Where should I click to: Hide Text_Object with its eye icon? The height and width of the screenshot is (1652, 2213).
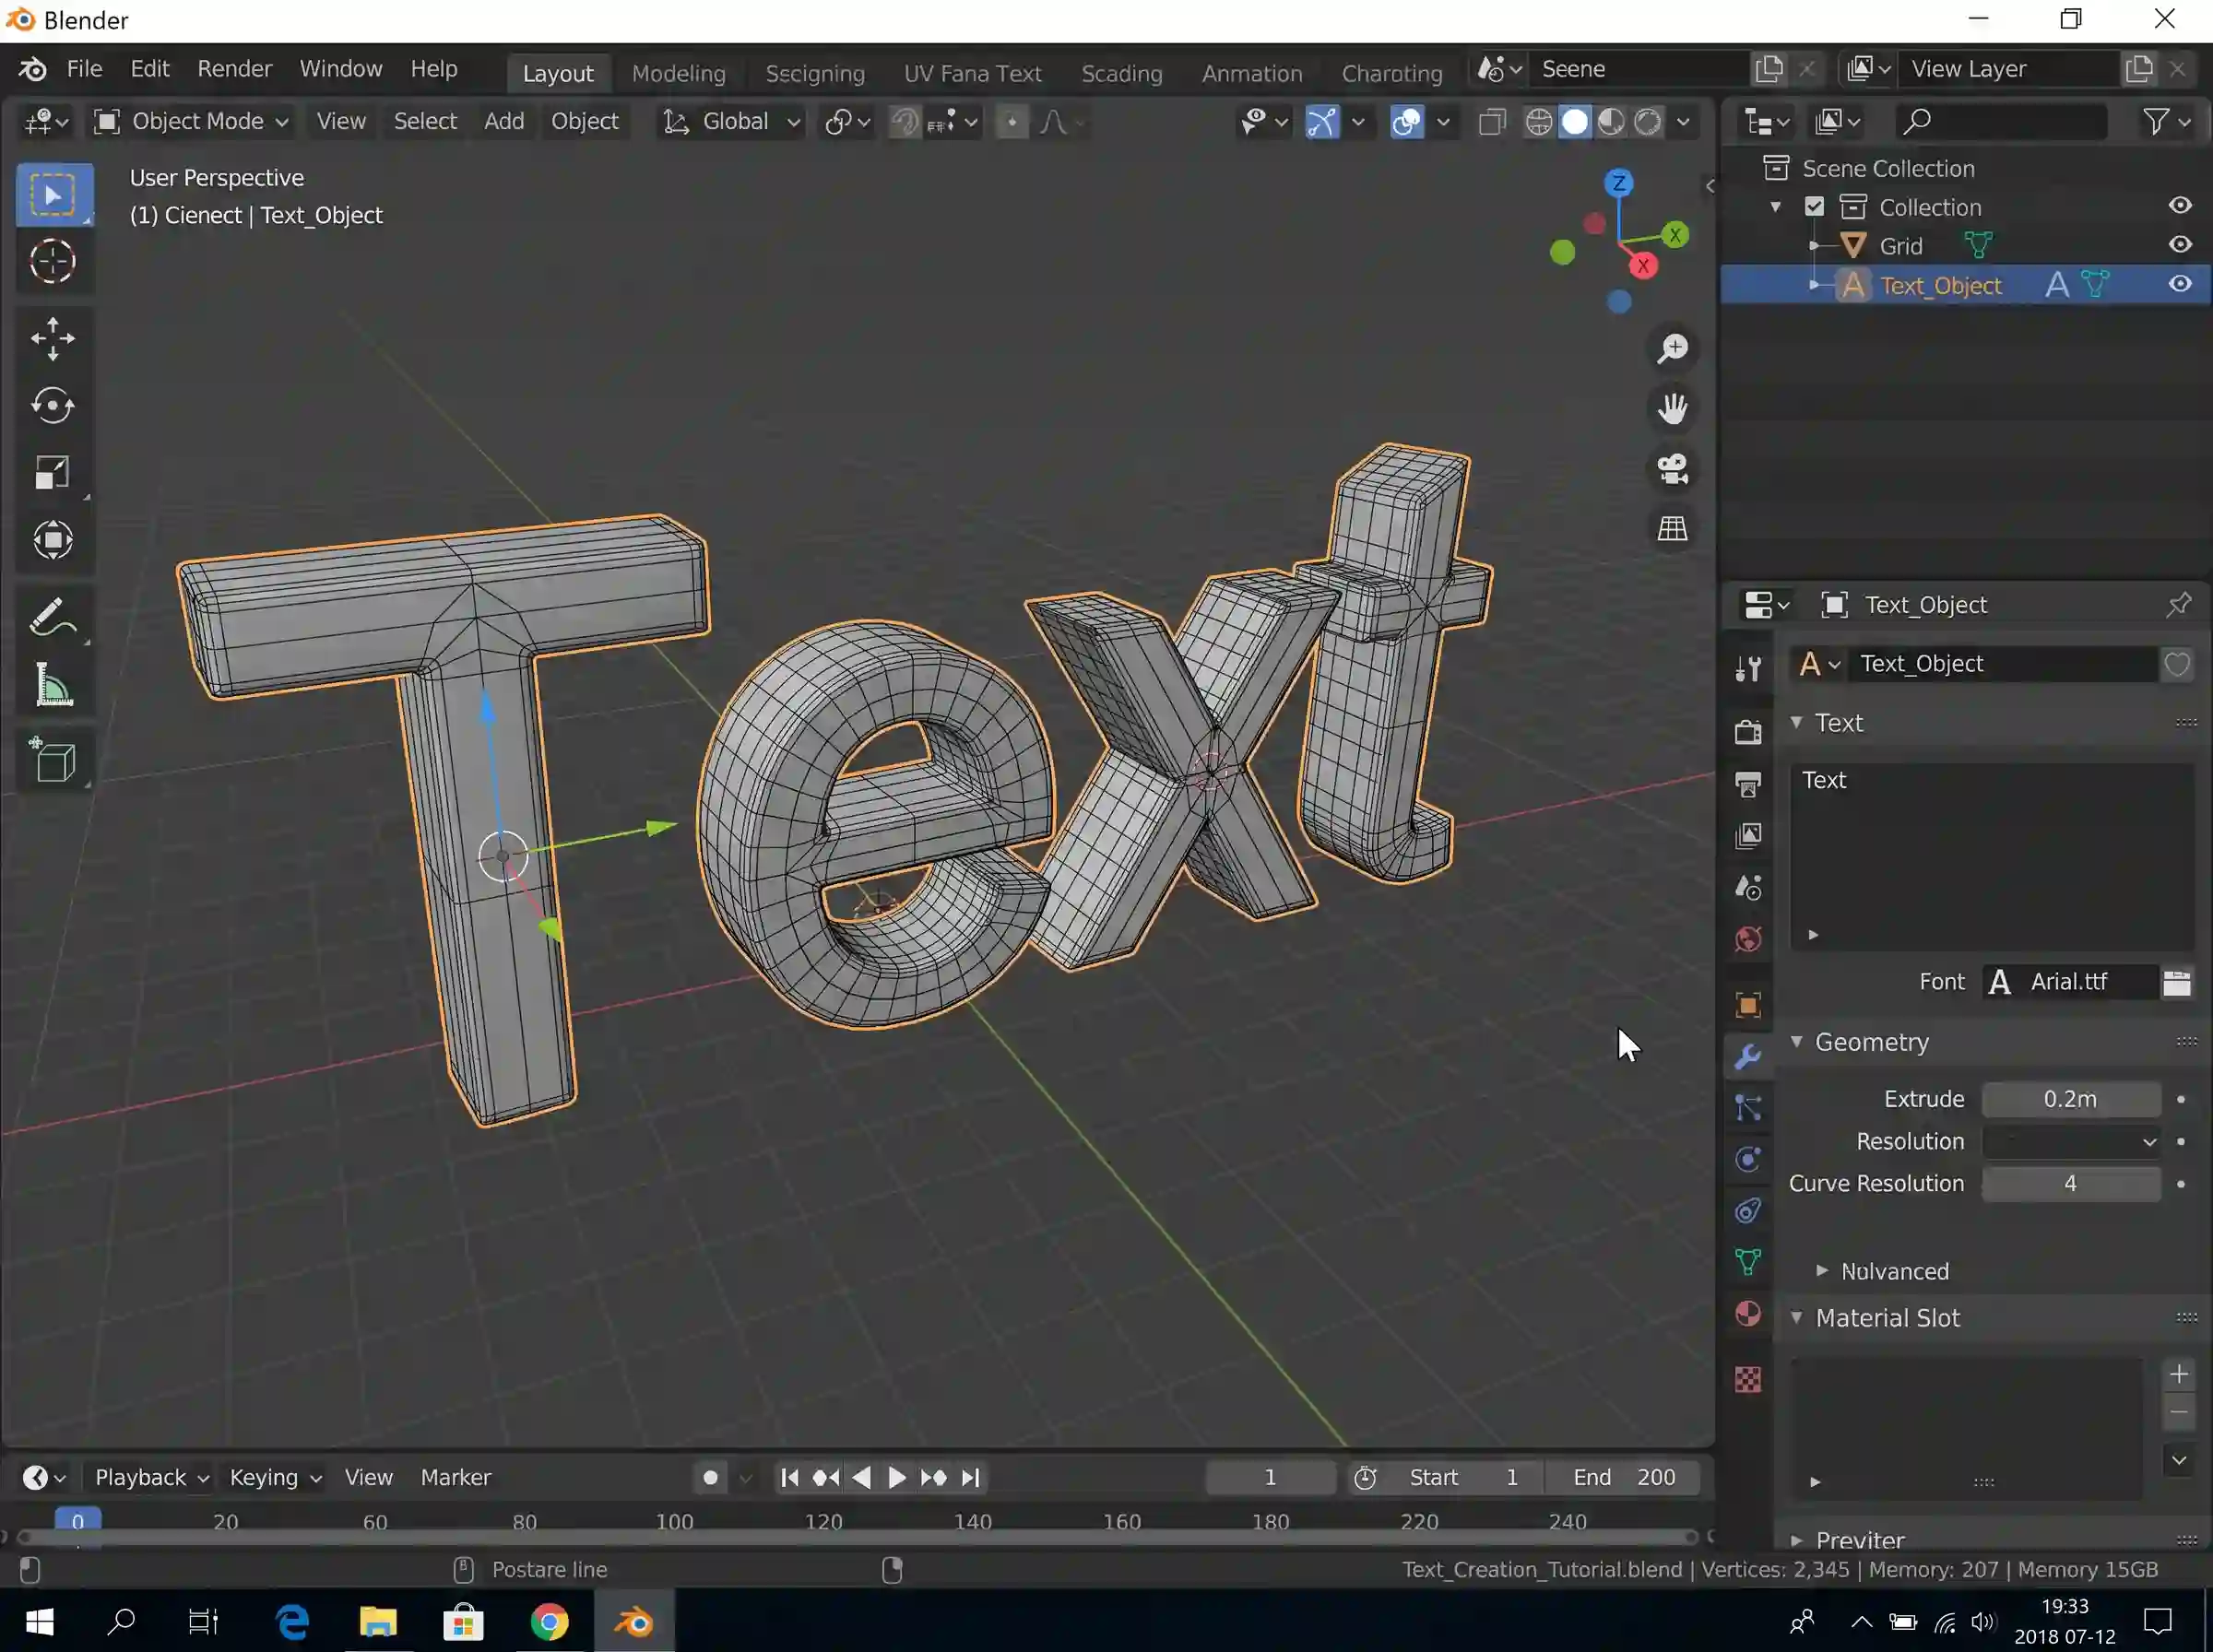[2181, 285]
